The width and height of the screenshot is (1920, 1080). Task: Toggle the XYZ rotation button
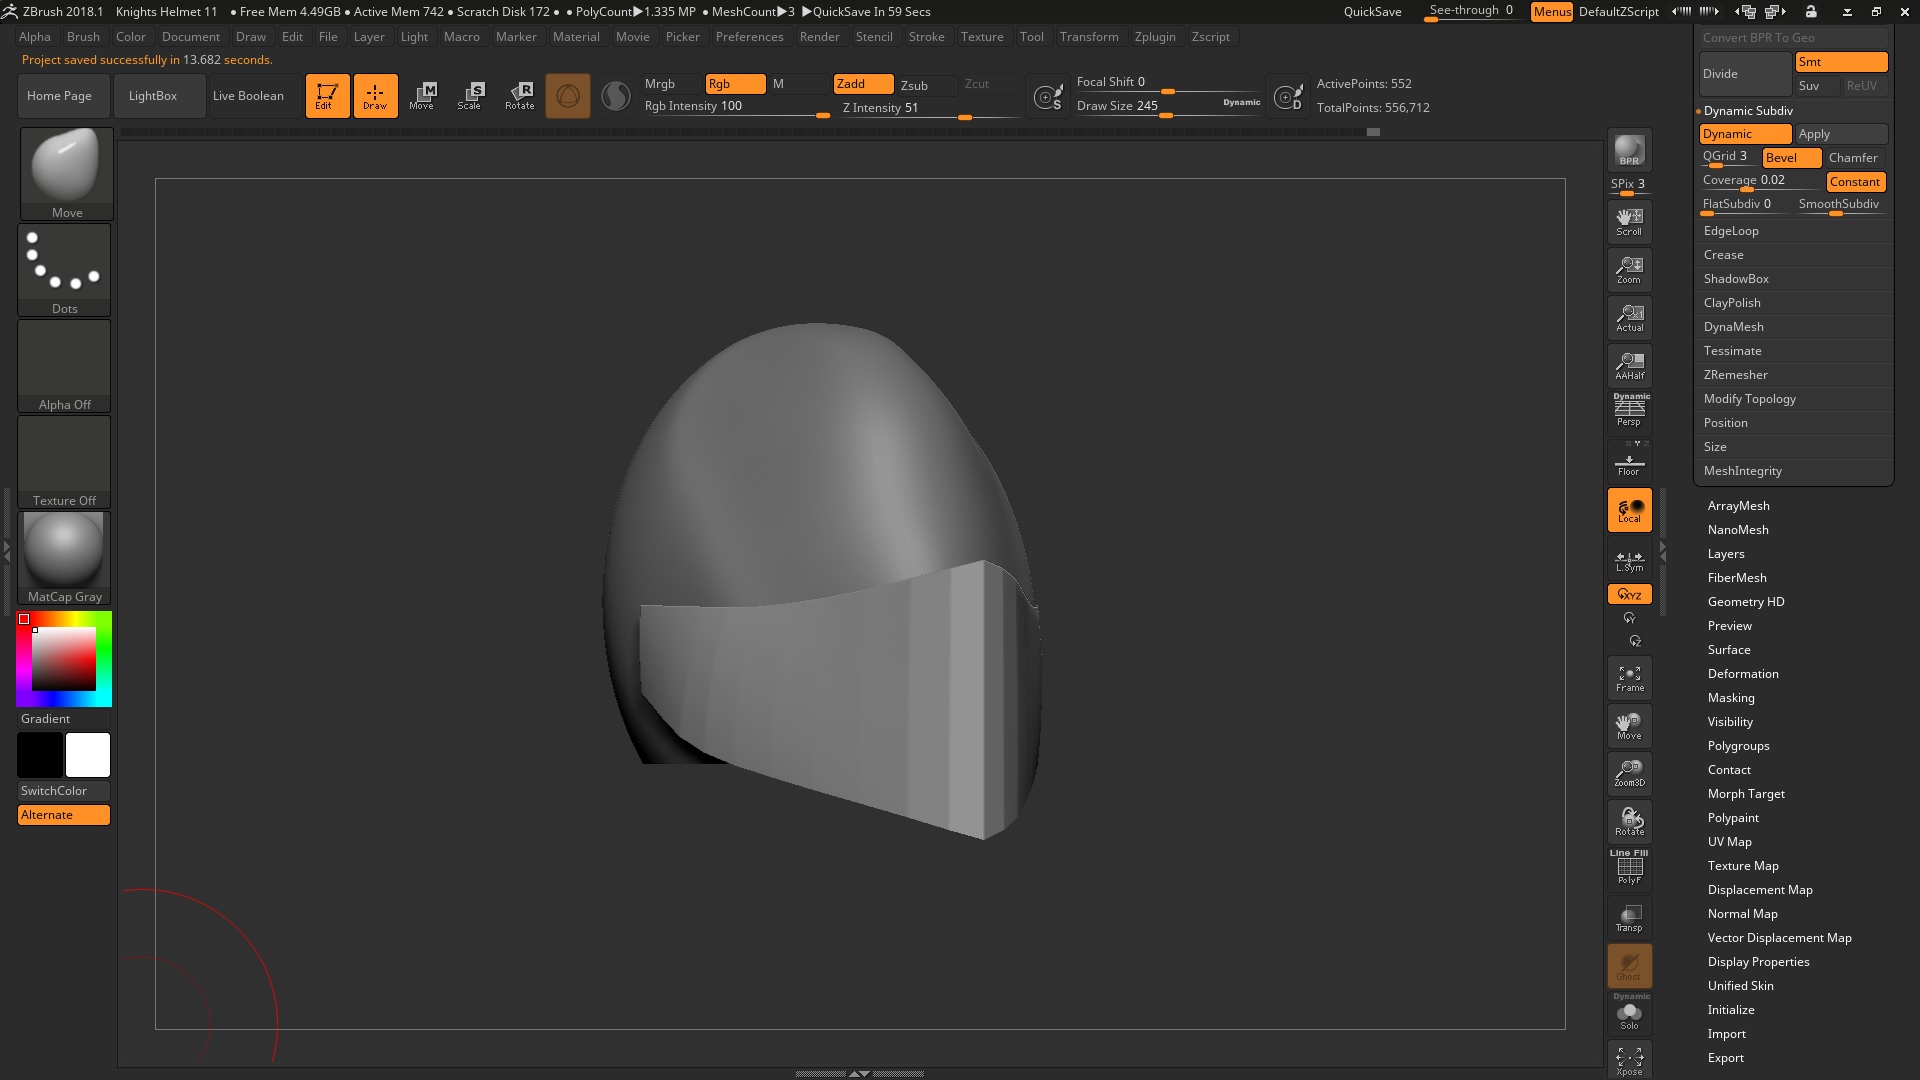click(x=1629, y=594)
